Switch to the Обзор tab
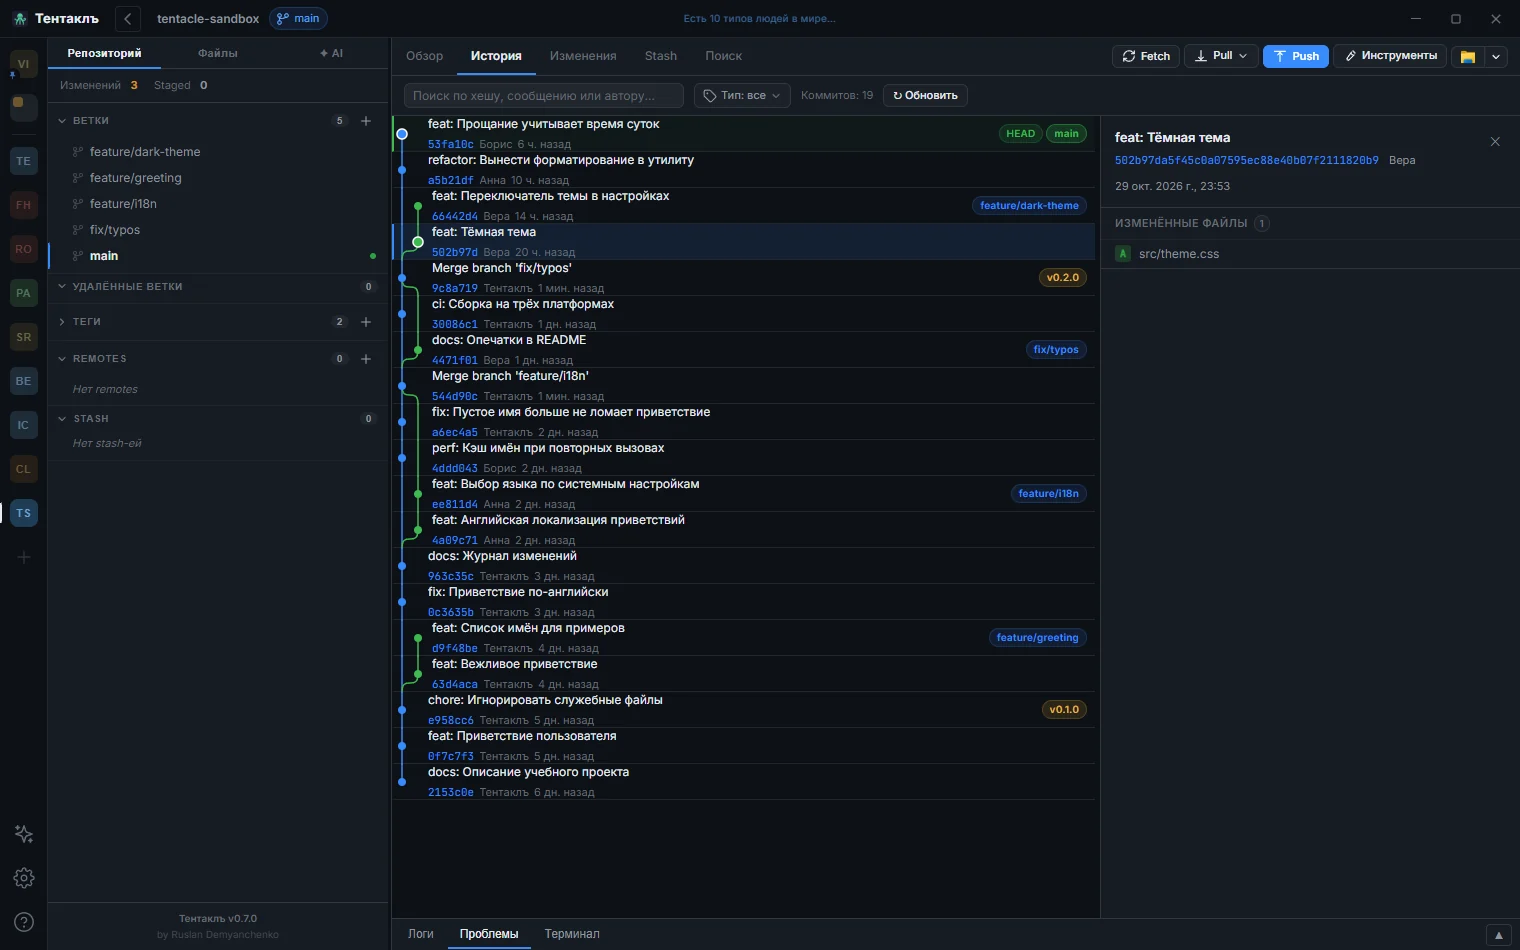Screen dimensions: 1520x950 click(424, 56)
